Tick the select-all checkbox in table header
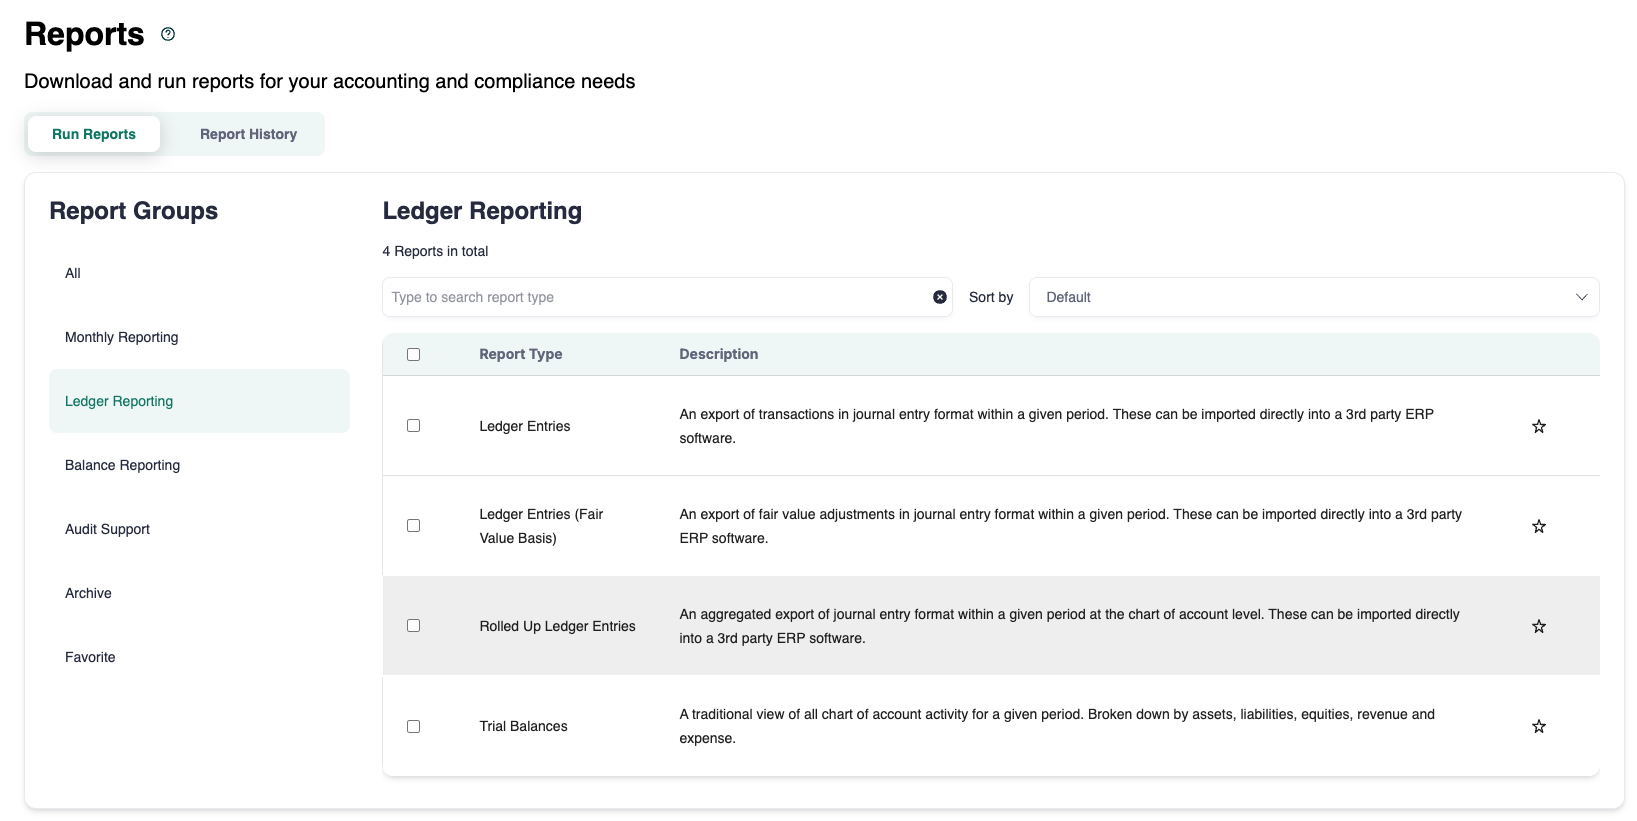This screenshot has height=821, width=1637. 413,355
